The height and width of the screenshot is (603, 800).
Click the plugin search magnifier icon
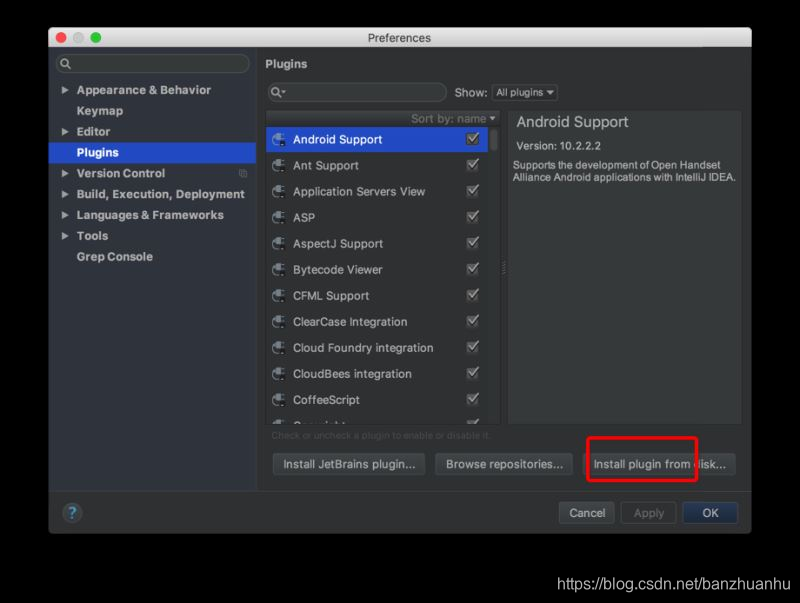277,92
